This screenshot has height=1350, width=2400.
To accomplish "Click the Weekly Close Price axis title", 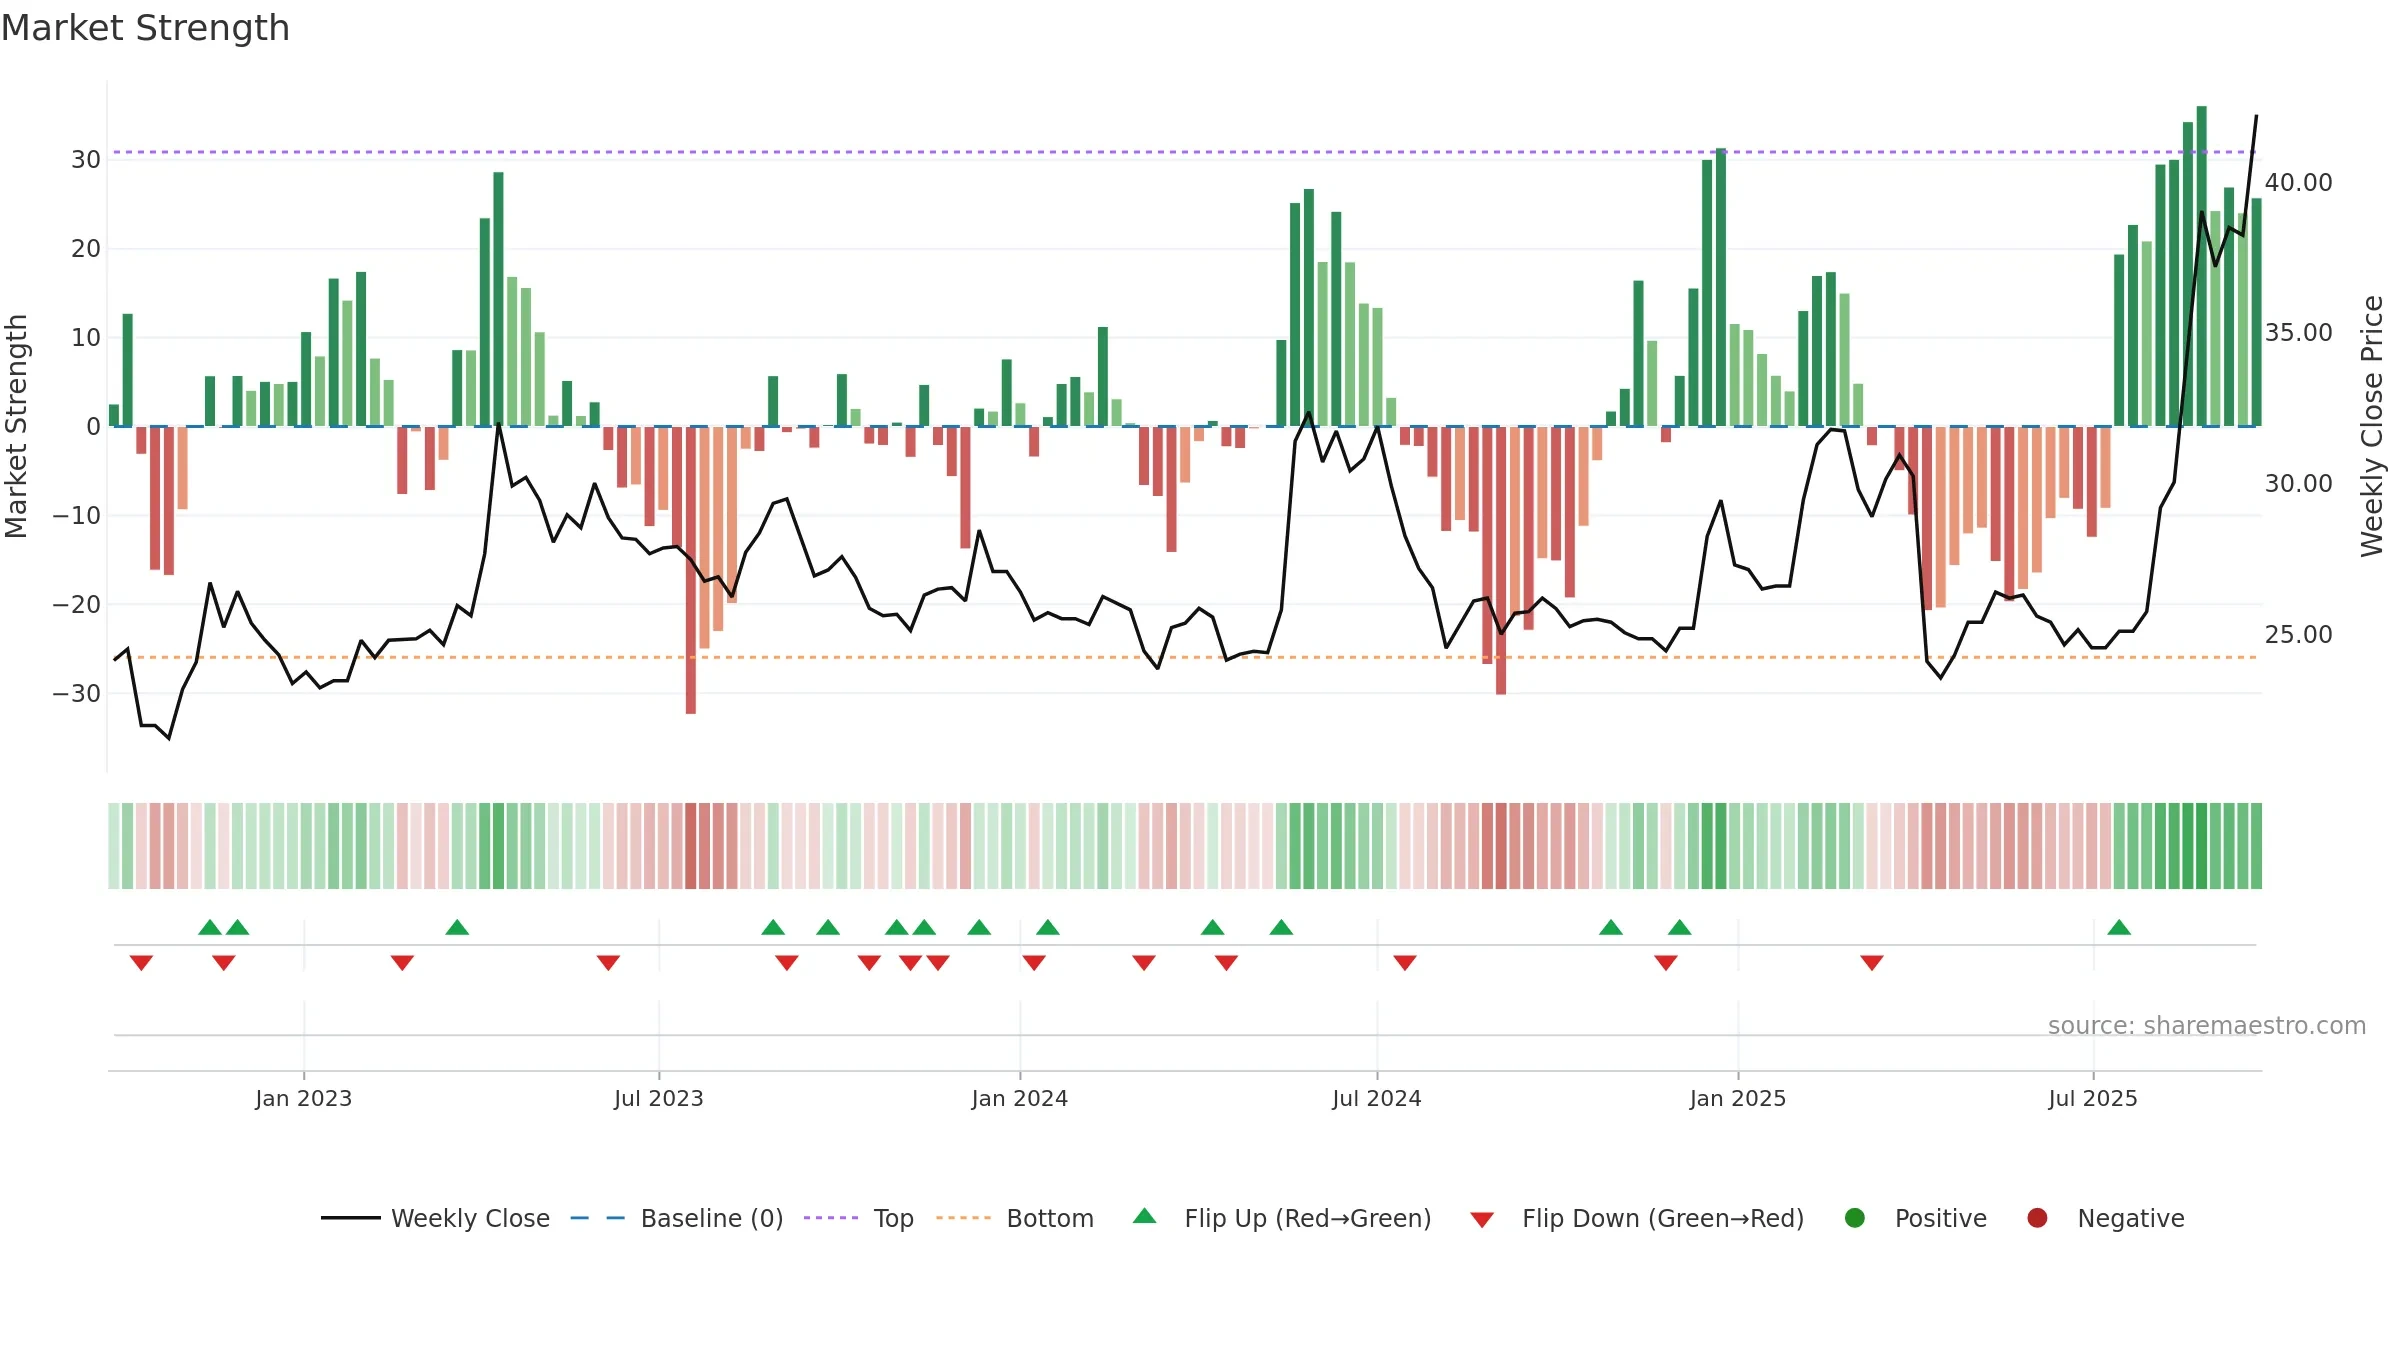I will [x=2372, y=426].
